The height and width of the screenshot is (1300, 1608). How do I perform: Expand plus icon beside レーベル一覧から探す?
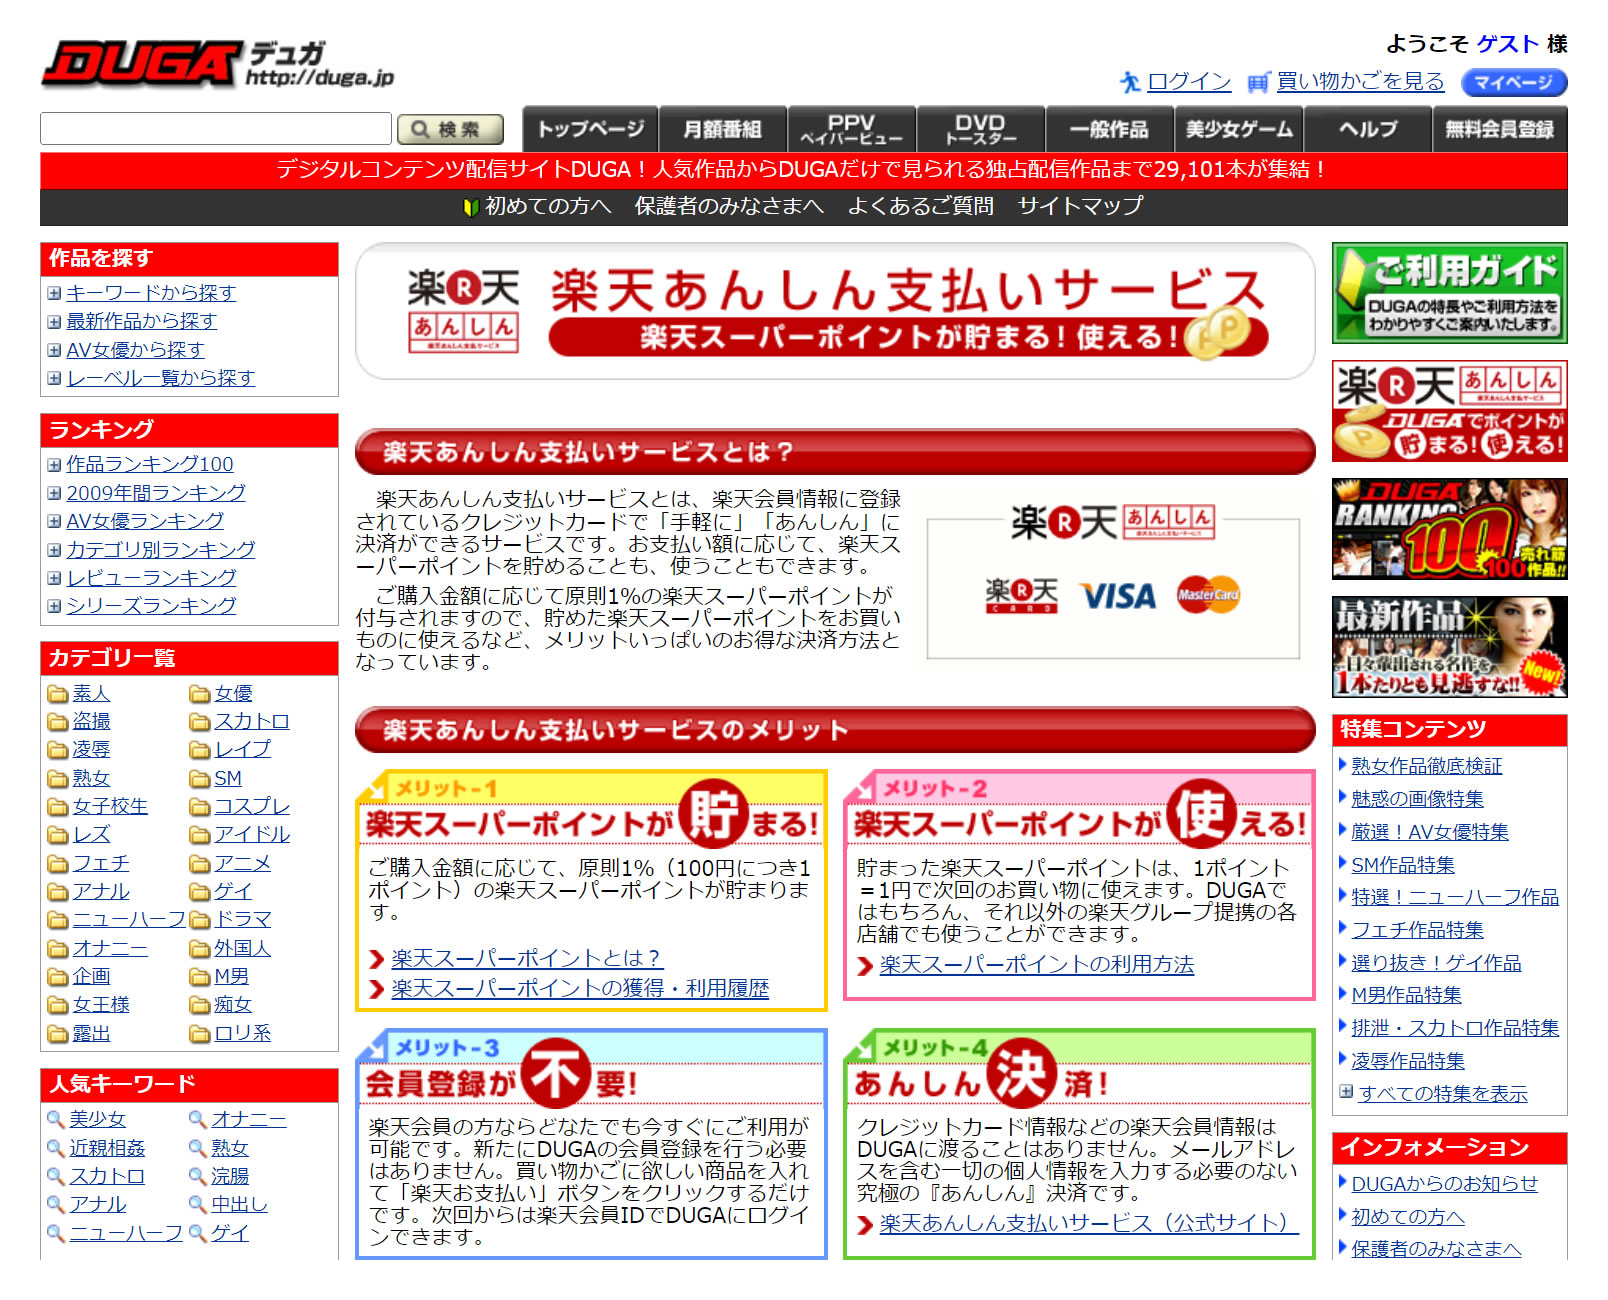54,379
